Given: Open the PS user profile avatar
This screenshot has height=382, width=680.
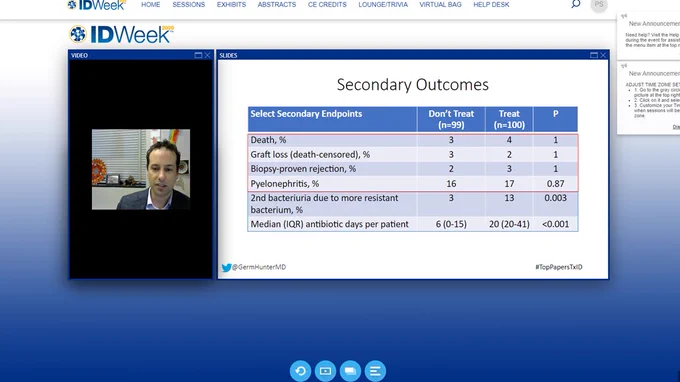Looking at the screenshot, I should [599, 4].
